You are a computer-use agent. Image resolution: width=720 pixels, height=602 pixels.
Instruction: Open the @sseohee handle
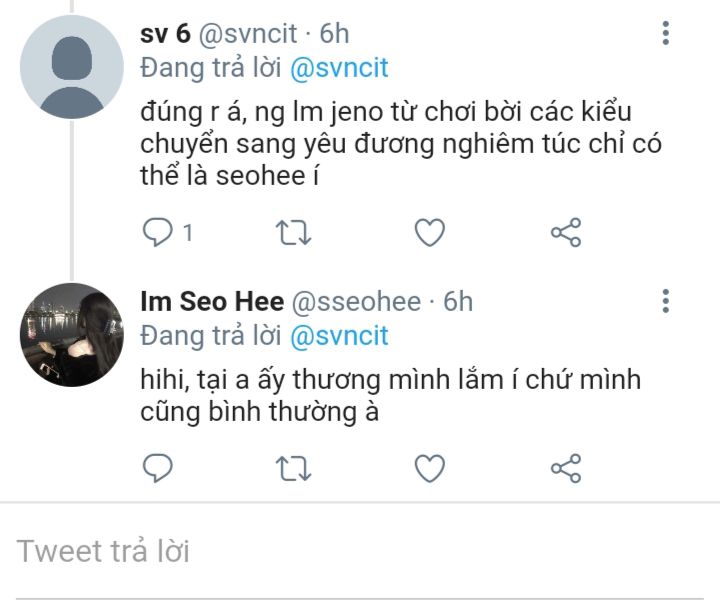(x=356, y=302)
